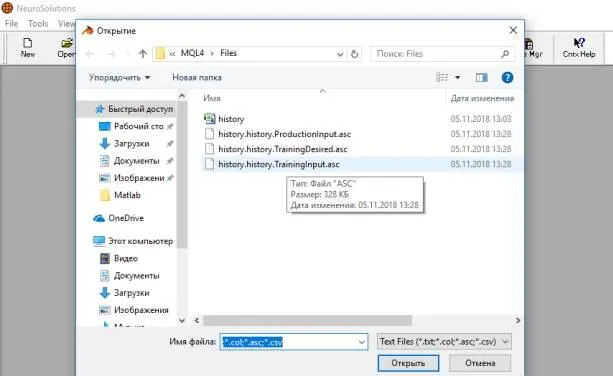
Task: Click the blue help question mark icon
Action: tap(507, 77)
